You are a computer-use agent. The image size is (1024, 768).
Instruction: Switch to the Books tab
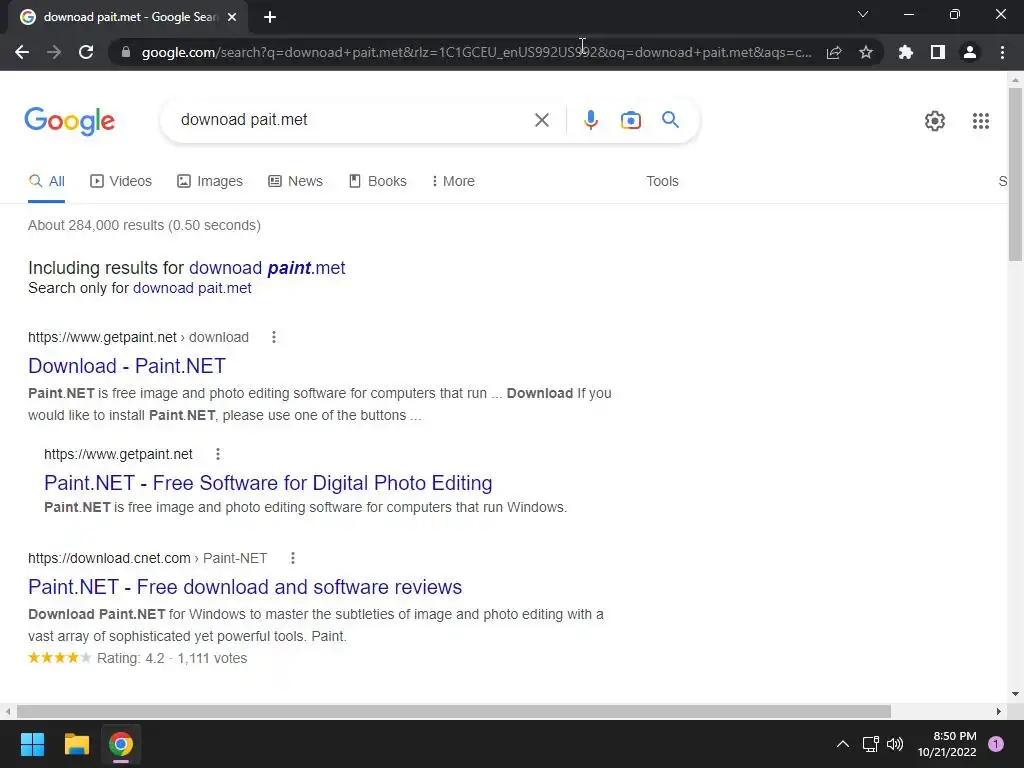click(x=377, y=182)
